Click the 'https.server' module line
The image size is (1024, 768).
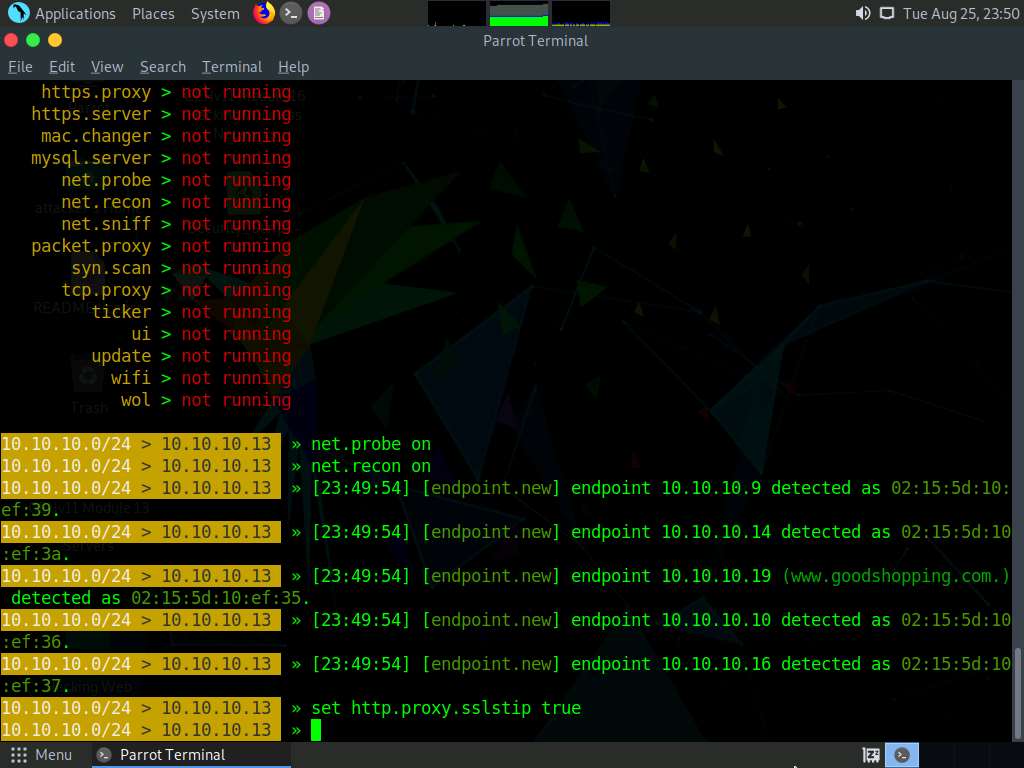[x=161, y=114]
